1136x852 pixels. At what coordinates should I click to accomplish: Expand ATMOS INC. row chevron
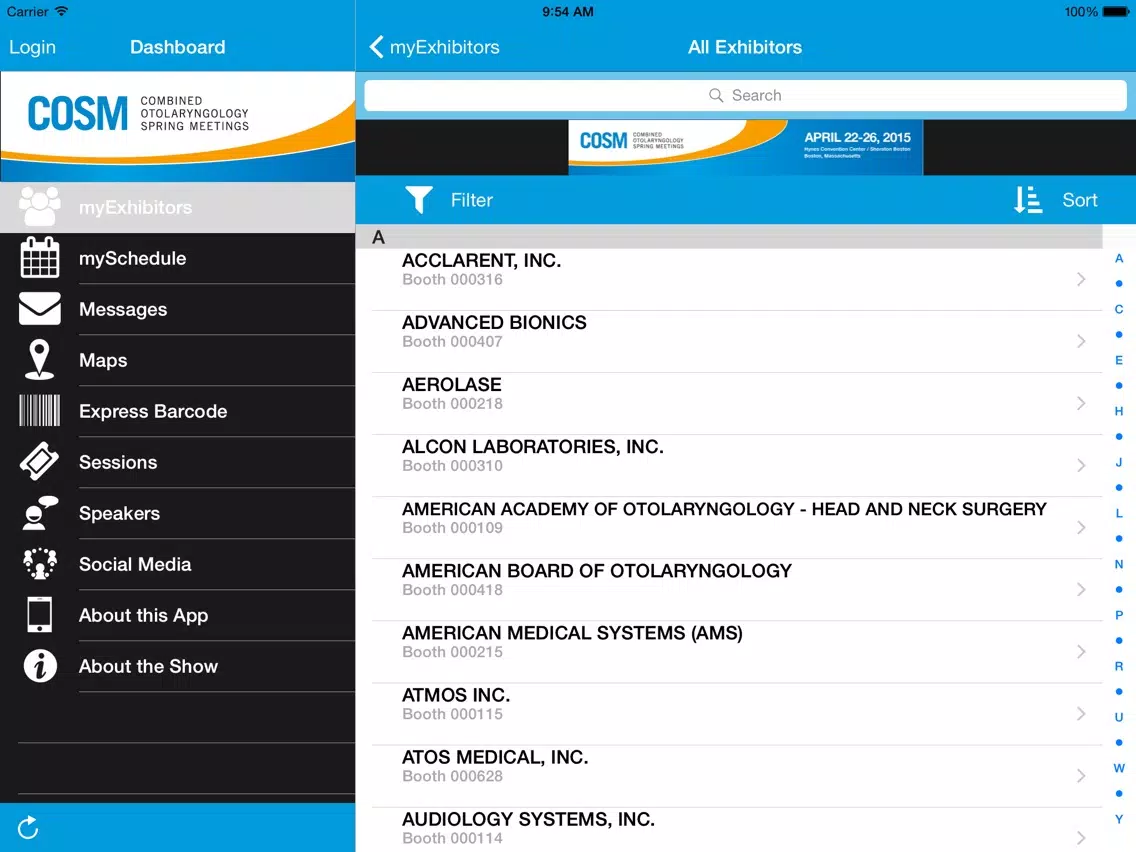point(1081,714)
